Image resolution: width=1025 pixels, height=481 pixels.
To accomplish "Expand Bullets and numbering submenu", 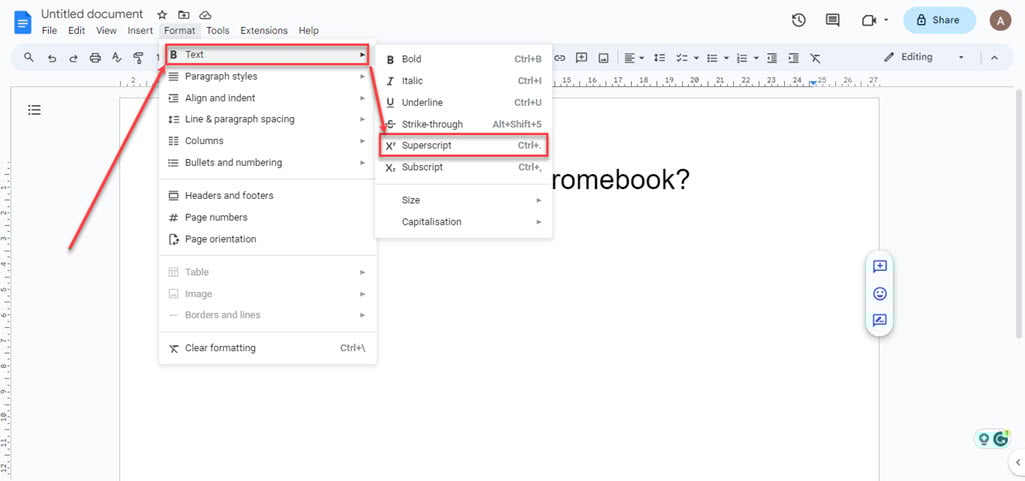I will 267,163.
